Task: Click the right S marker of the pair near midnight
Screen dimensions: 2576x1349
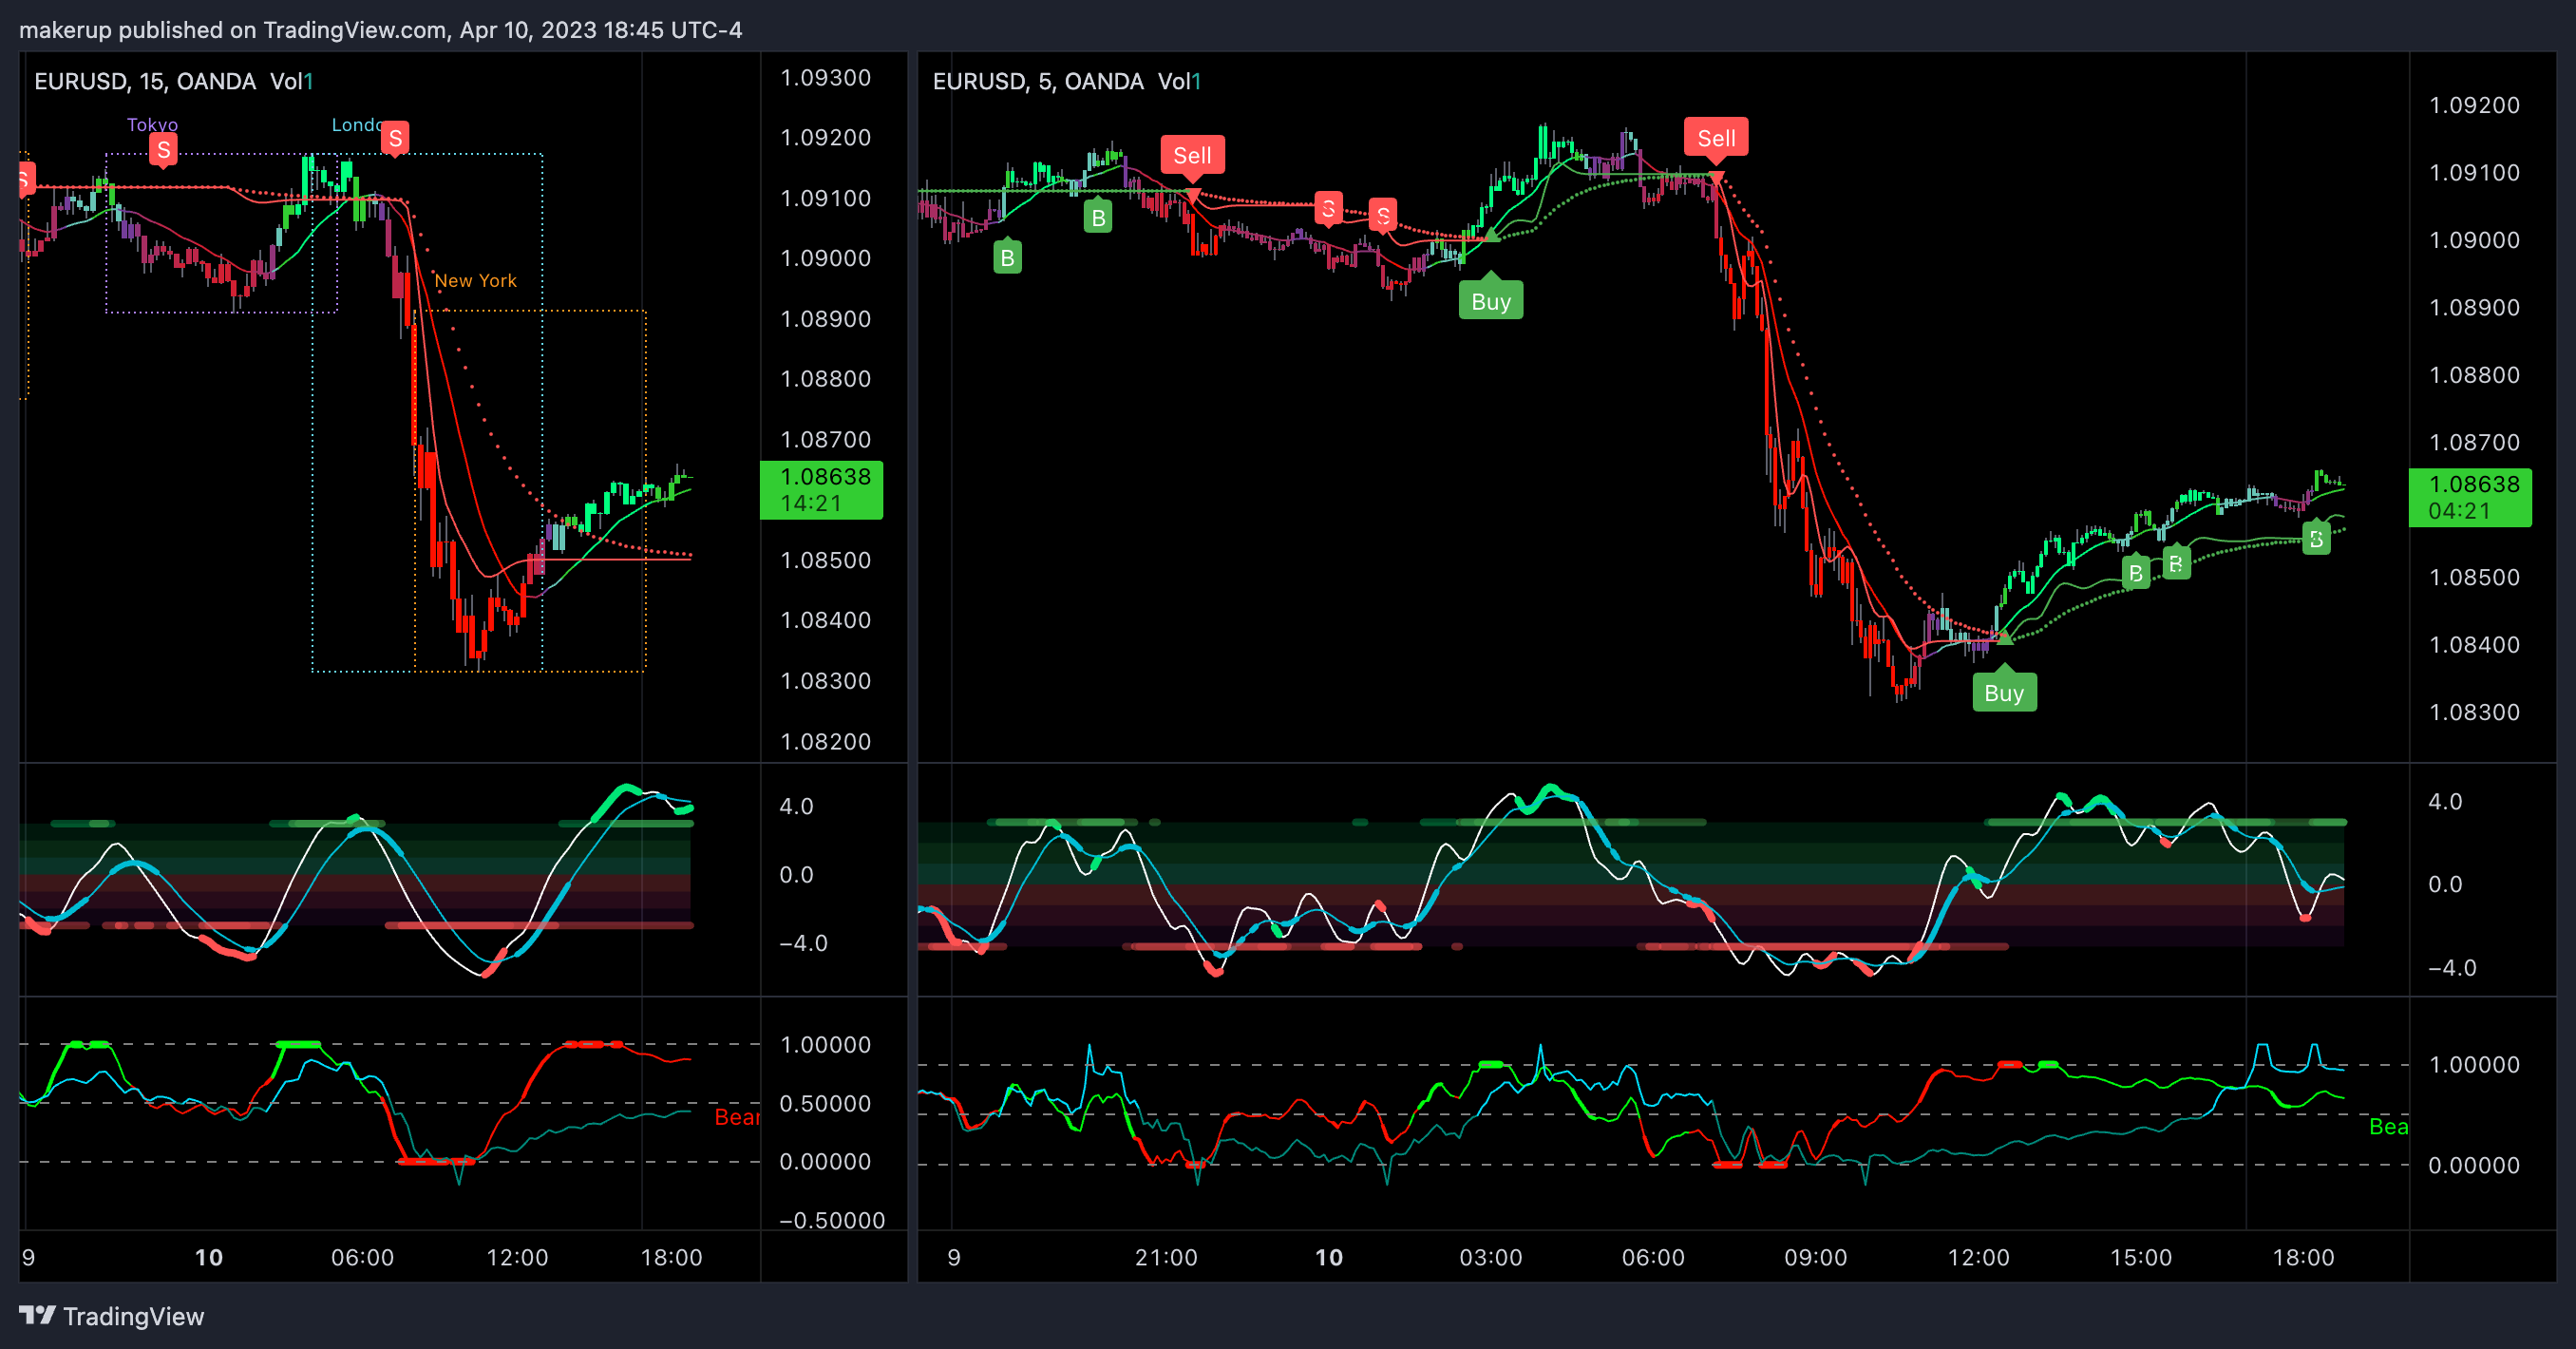Action: 1383,215
